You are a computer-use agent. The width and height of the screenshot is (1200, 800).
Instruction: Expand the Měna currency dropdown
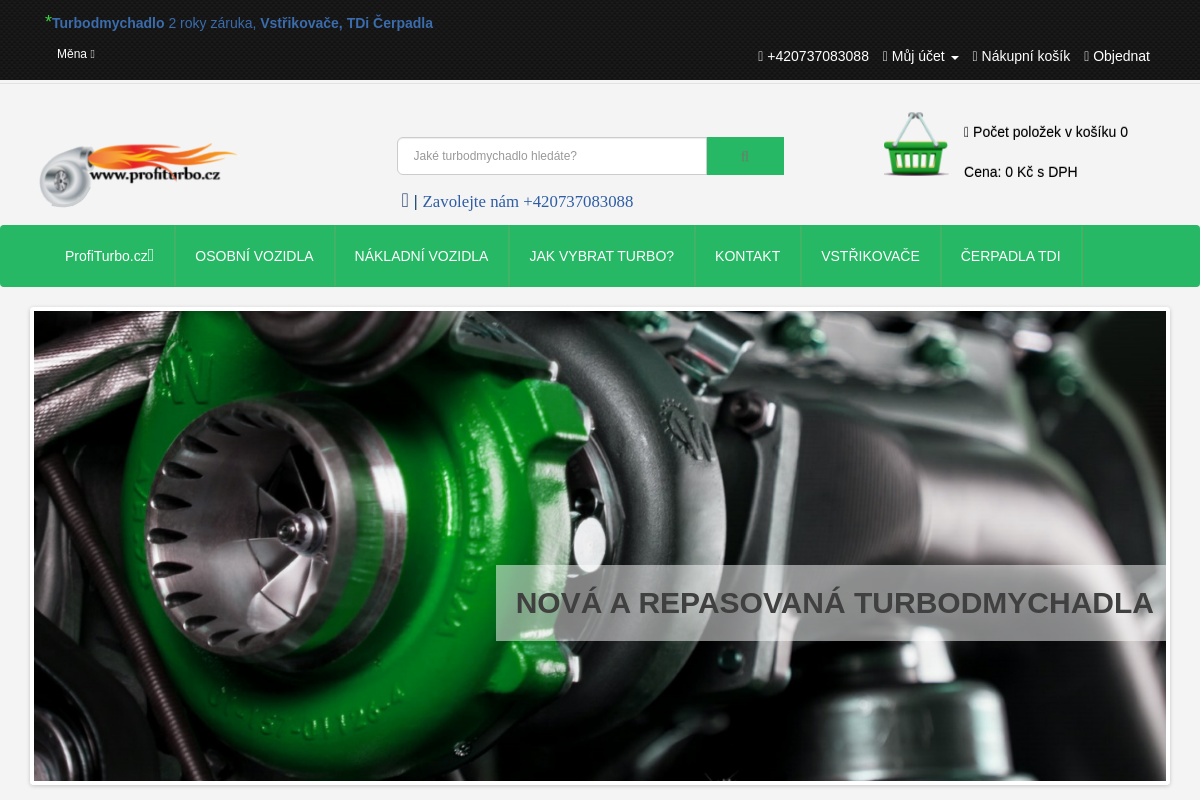(x=75, y=53)
